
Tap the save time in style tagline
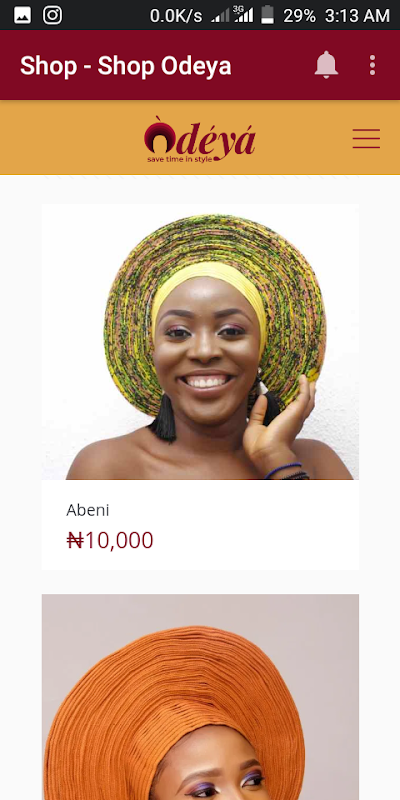click(182, 159)
